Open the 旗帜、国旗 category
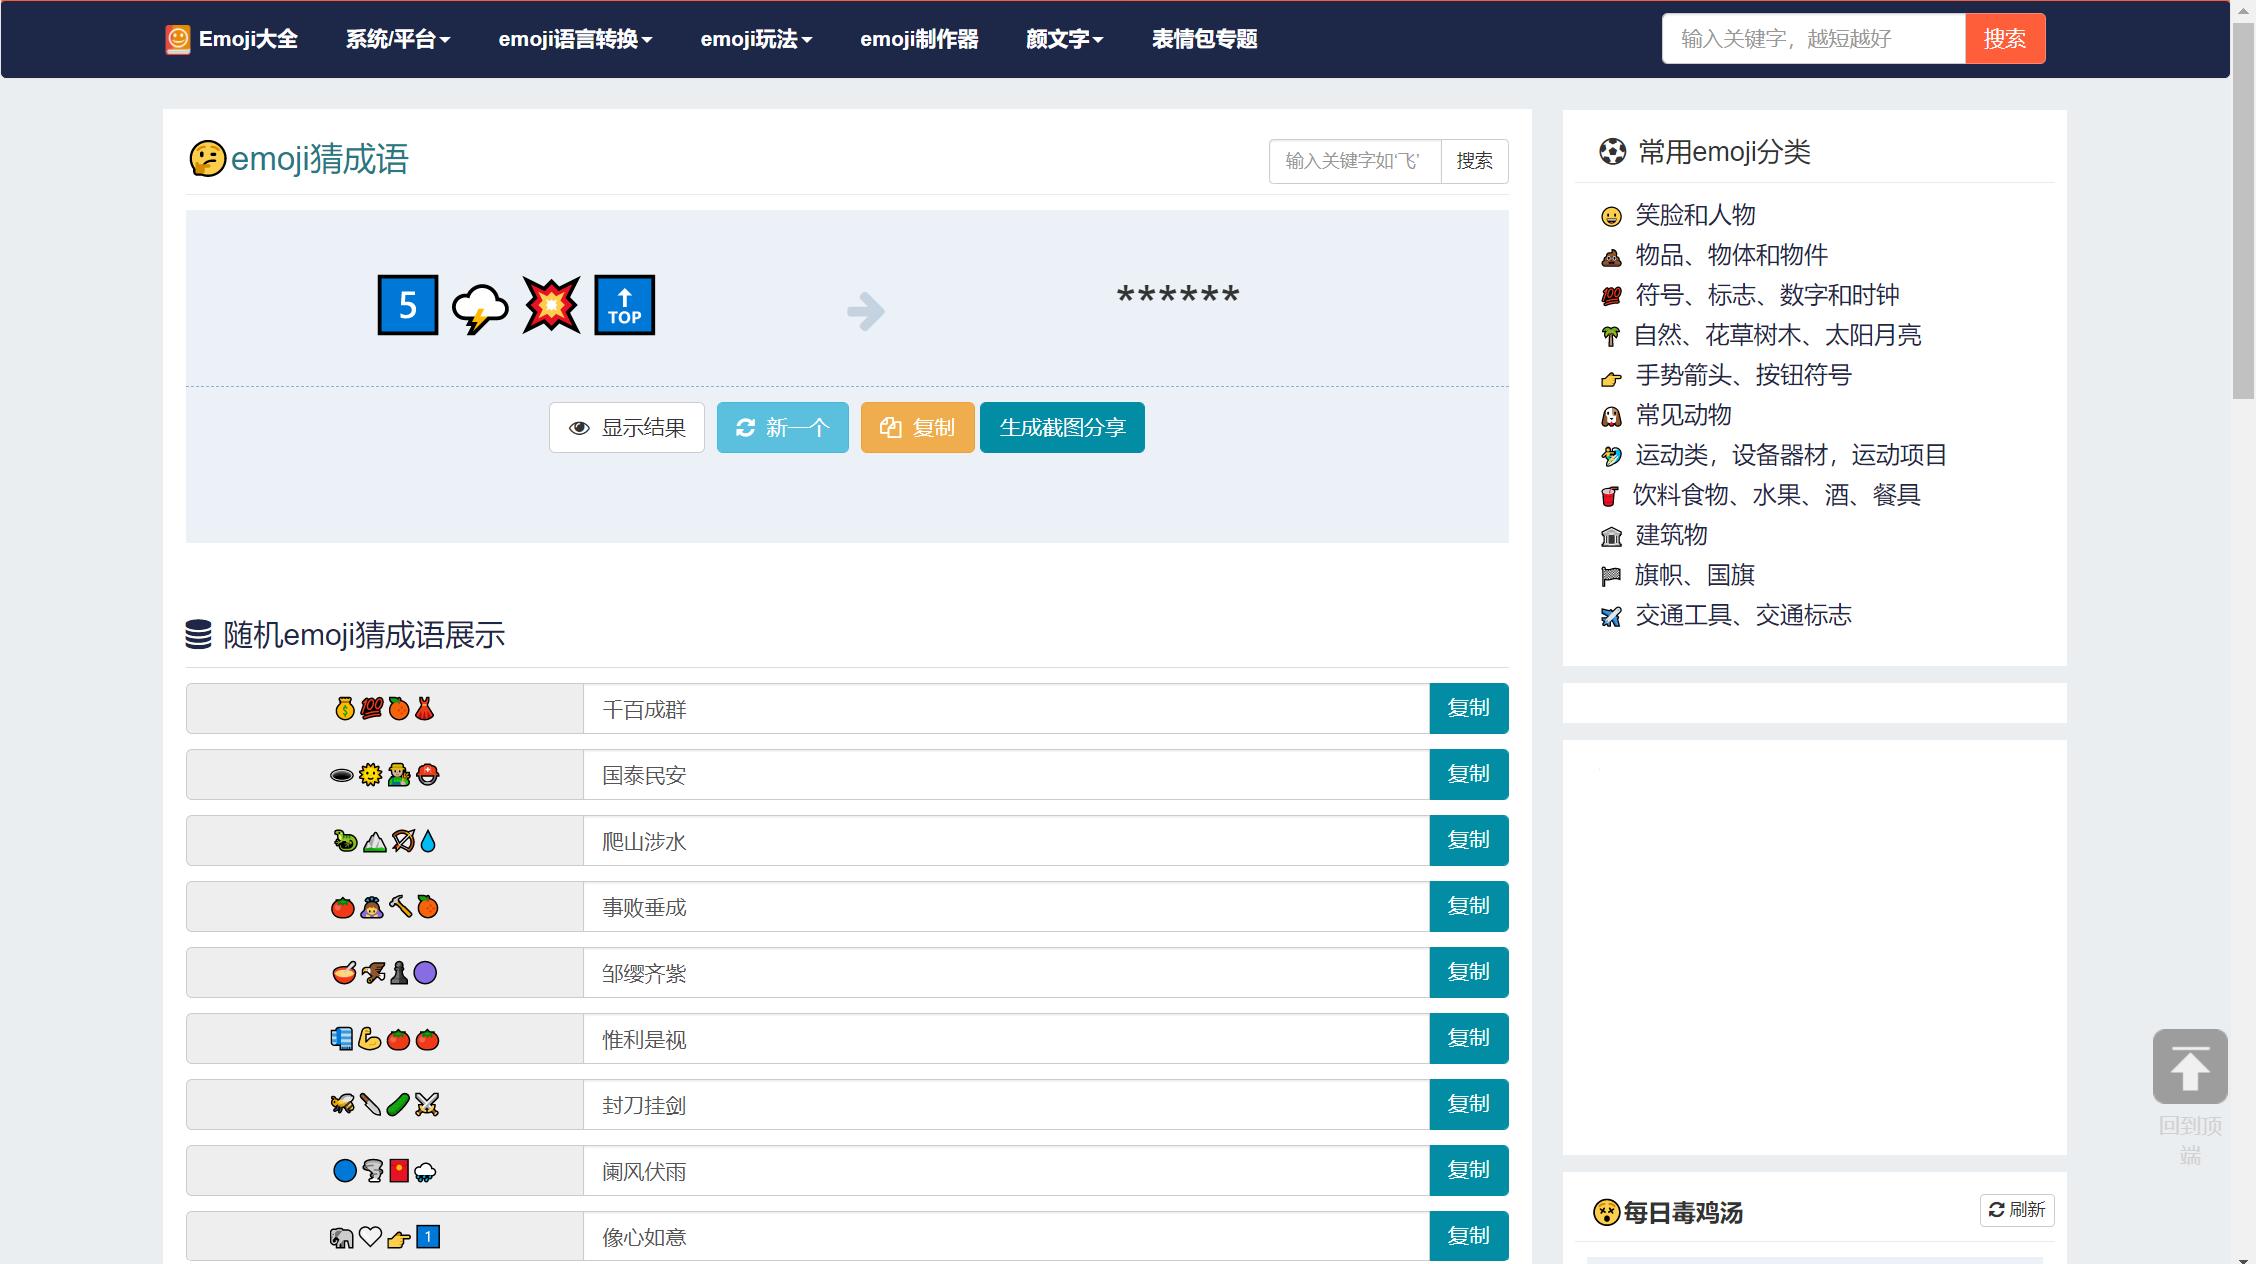 pos(1693,575)
